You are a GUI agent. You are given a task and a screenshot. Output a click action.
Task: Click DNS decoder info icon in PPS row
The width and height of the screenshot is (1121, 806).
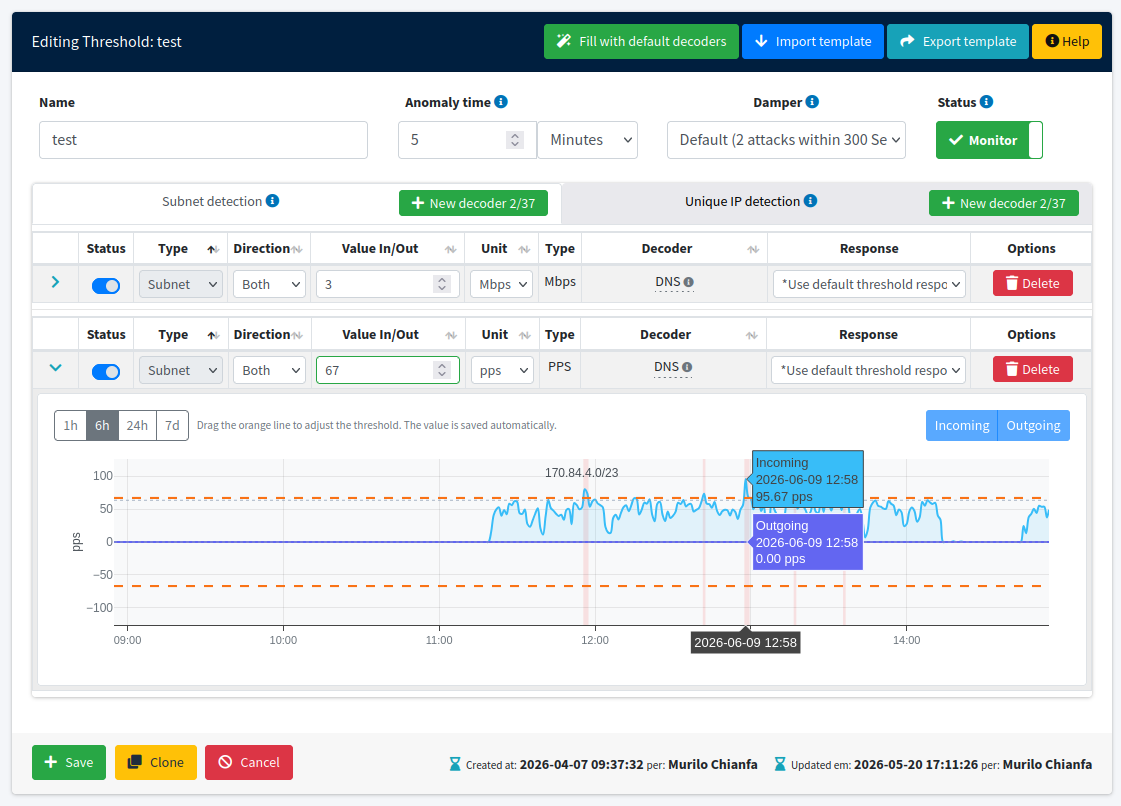687,368
